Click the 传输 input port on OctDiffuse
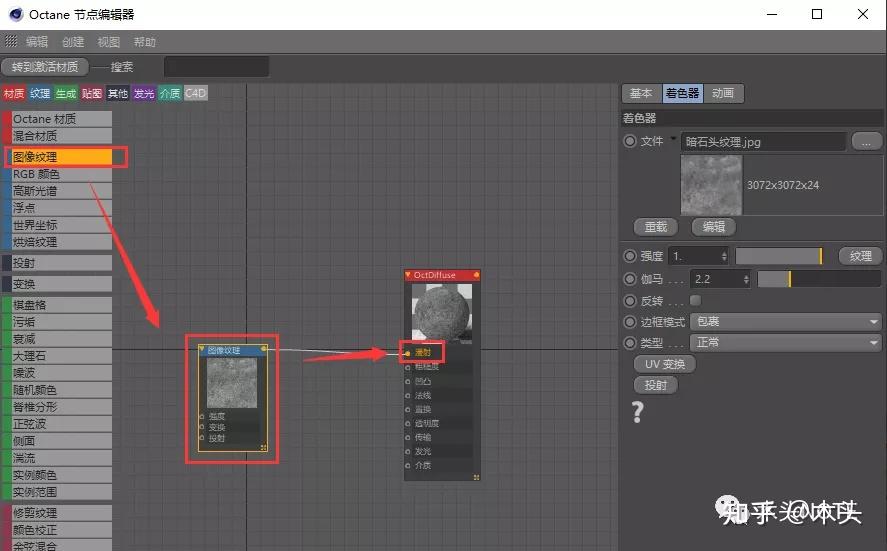The width and height of the screenshot is (887, 551). coord(407,437)
